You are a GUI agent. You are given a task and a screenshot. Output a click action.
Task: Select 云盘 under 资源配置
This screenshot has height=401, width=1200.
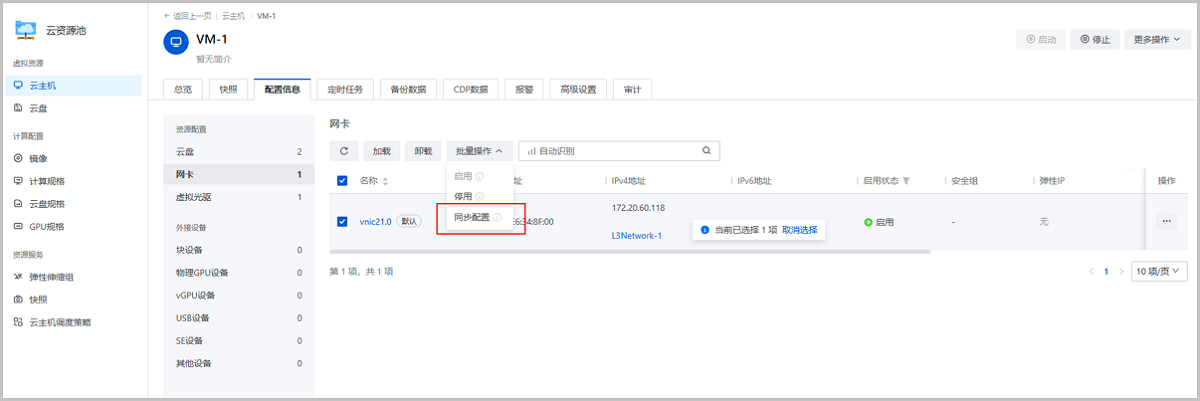click(186, 152)
